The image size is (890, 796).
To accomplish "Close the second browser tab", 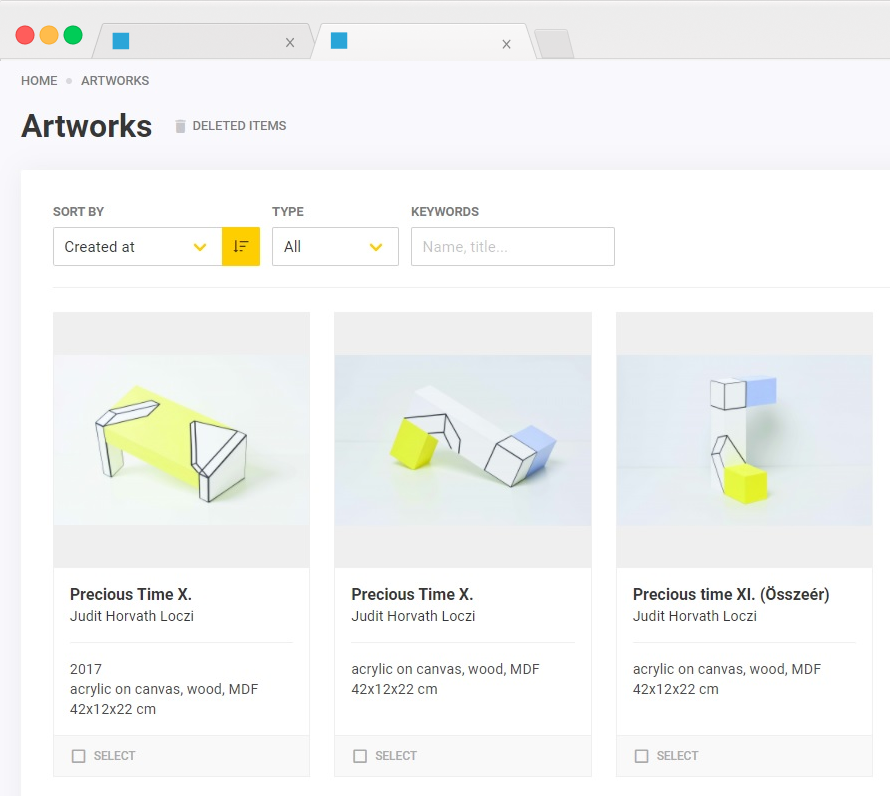I will (506, 44).
